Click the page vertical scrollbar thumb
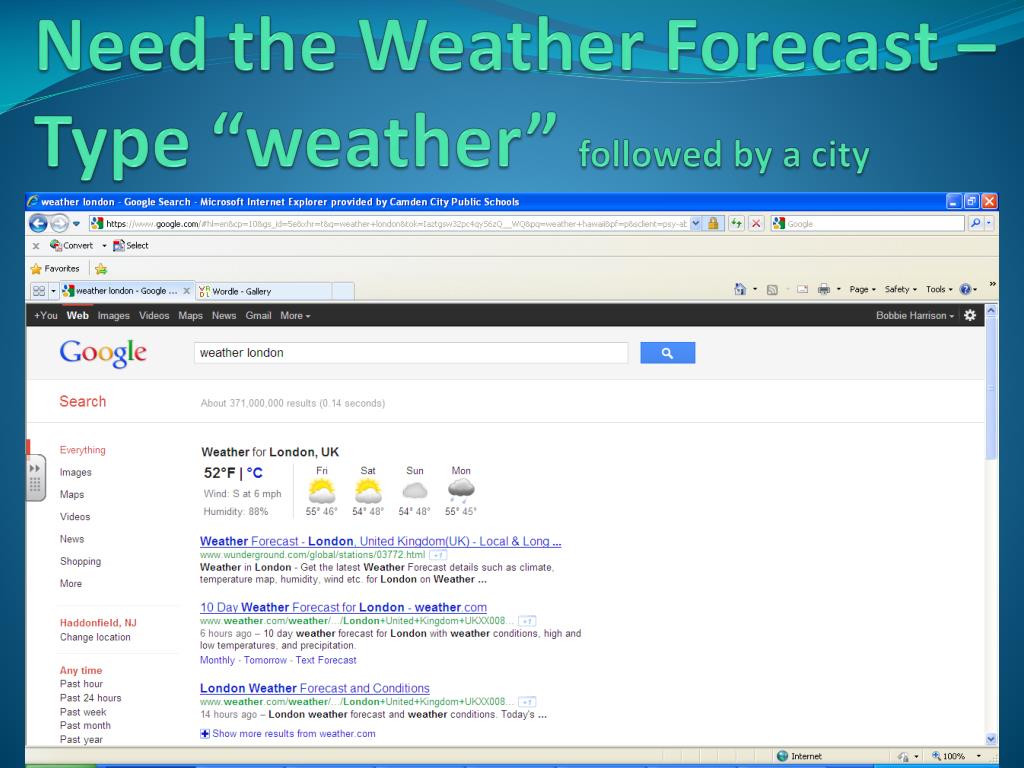1024x768 pixels. pyautogui.click(x=991, y=389)
